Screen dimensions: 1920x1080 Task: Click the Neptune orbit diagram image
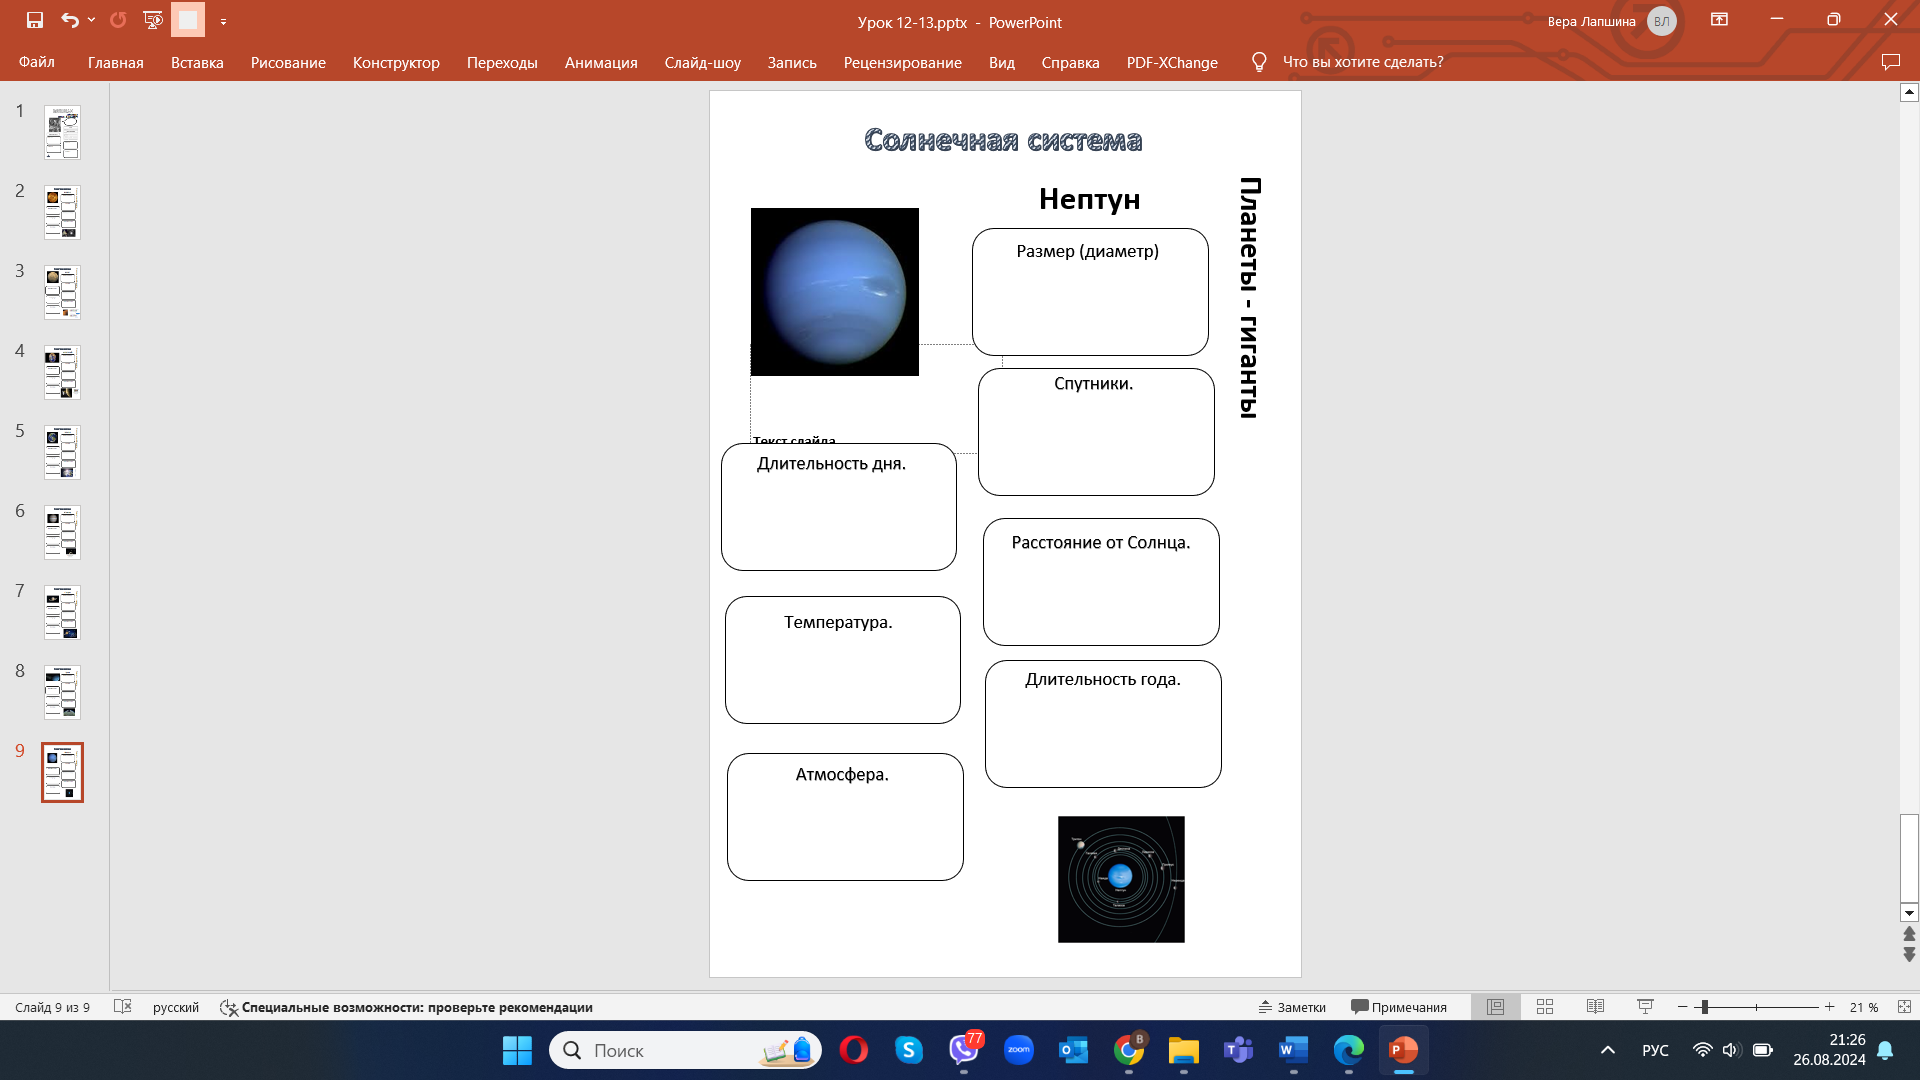(x=1121, y=879)
